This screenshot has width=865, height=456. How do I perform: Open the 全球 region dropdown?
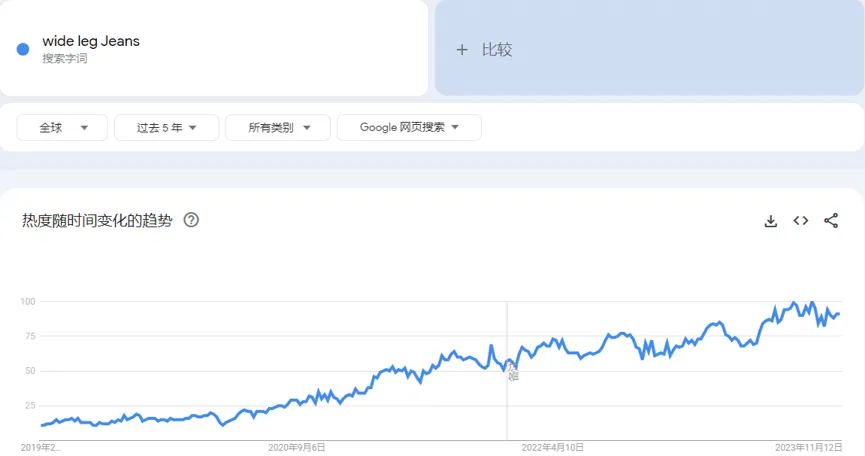[62, 127]
